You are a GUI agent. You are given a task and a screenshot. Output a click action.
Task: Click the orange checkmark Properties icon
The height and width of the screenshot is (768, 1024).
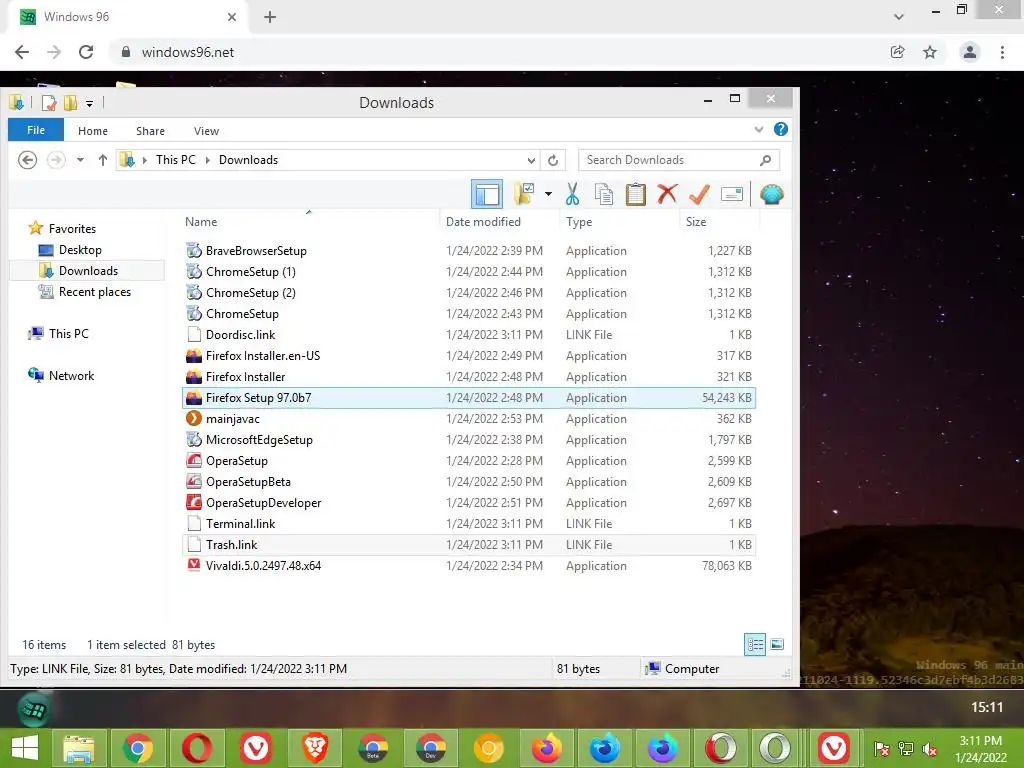699,194
